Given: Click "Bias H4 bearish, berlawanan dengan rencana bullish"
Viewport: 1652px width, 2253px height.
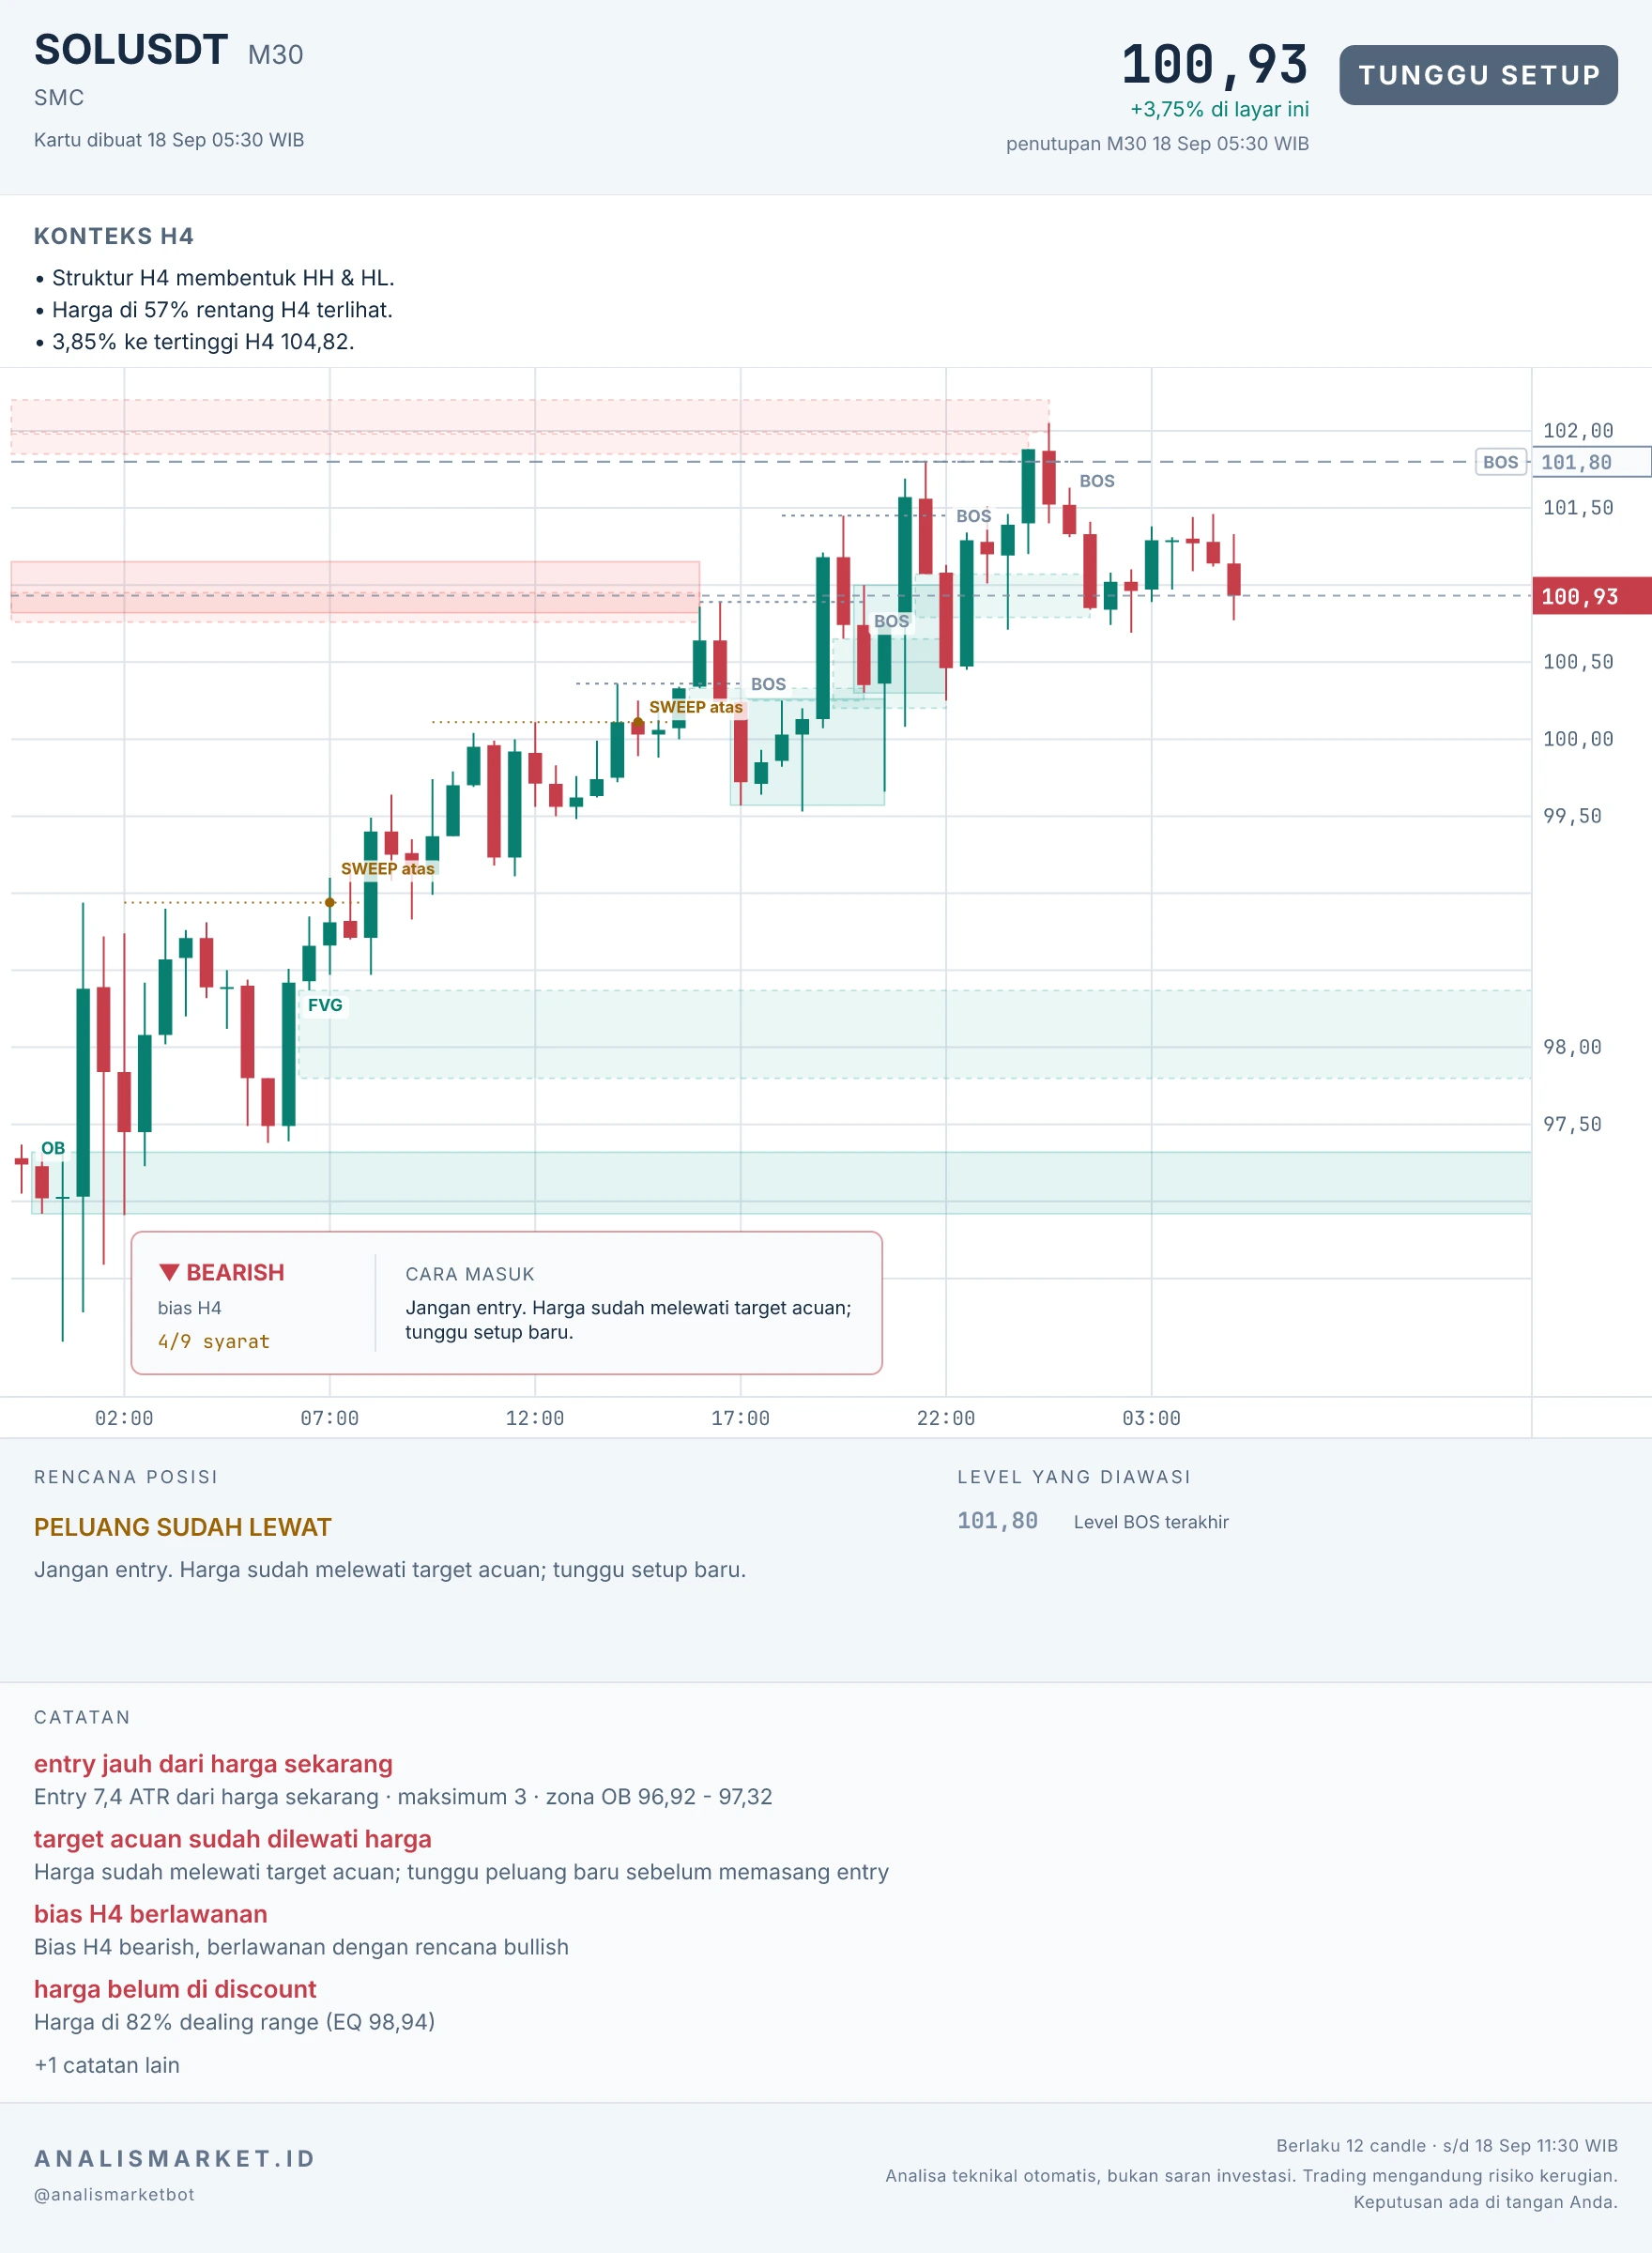Looking at the screenshot, I should pos(301,1947).
